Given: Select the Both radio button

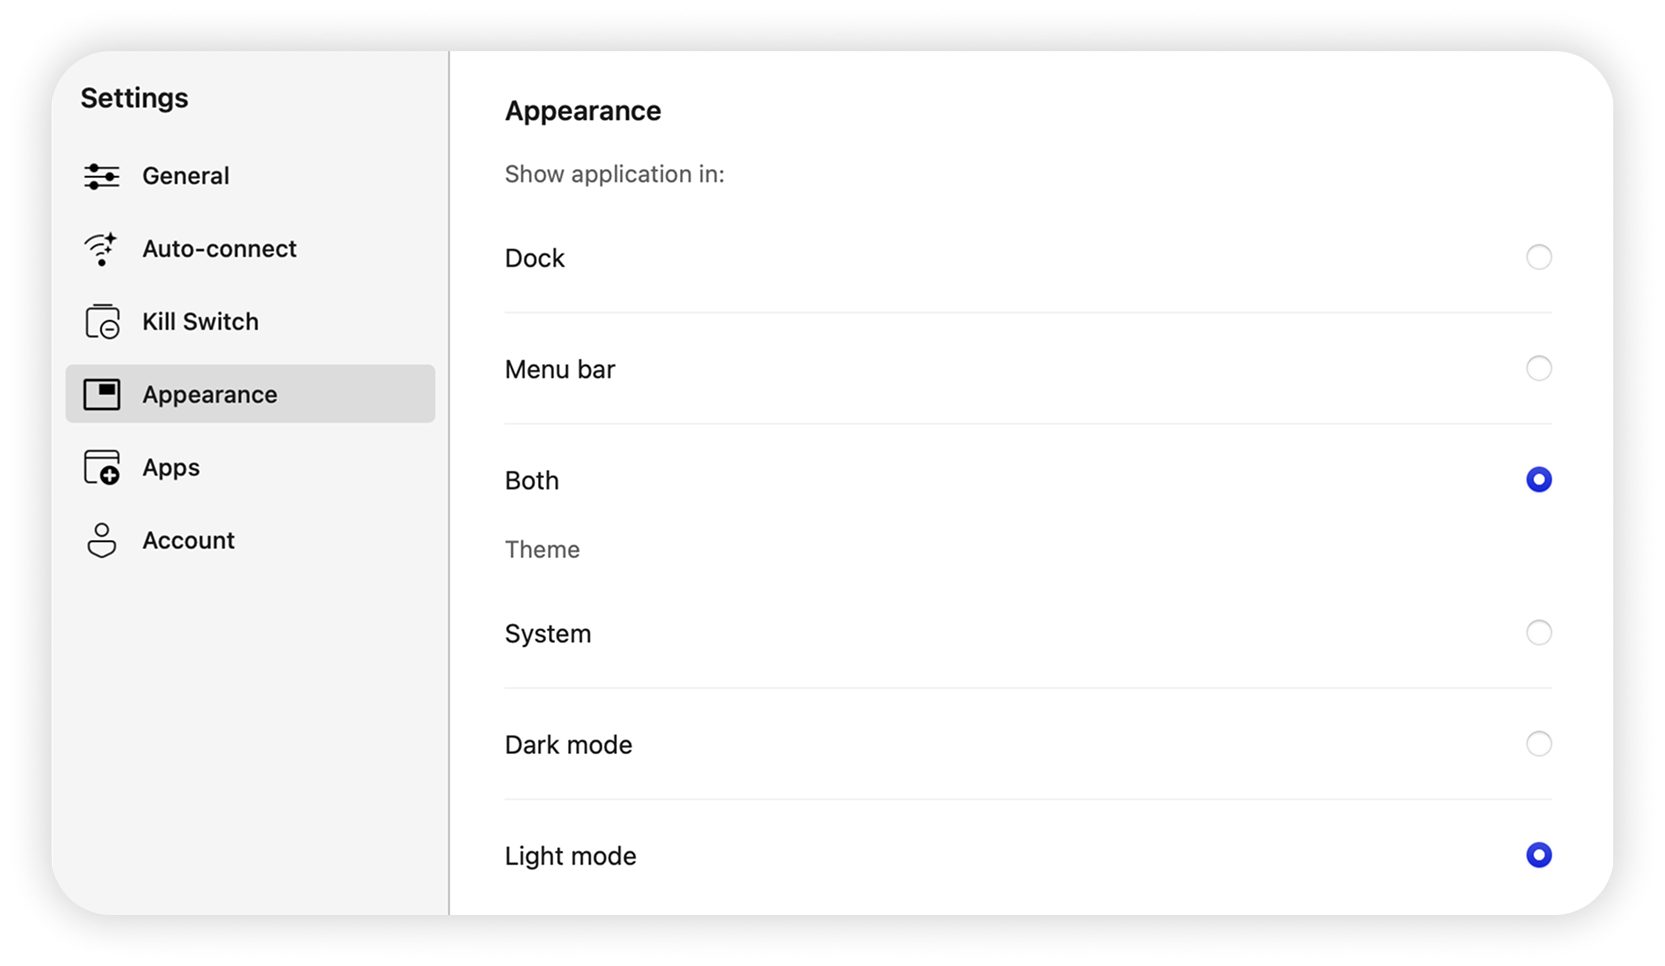Looking at the screenshot, I should click(x=1538, y=480).
